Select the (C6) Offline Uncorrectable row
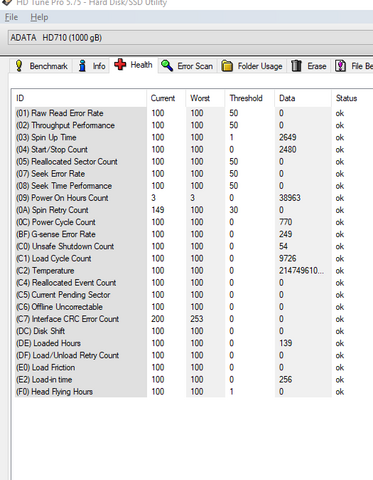373x480 pixels. coord(193,307)
